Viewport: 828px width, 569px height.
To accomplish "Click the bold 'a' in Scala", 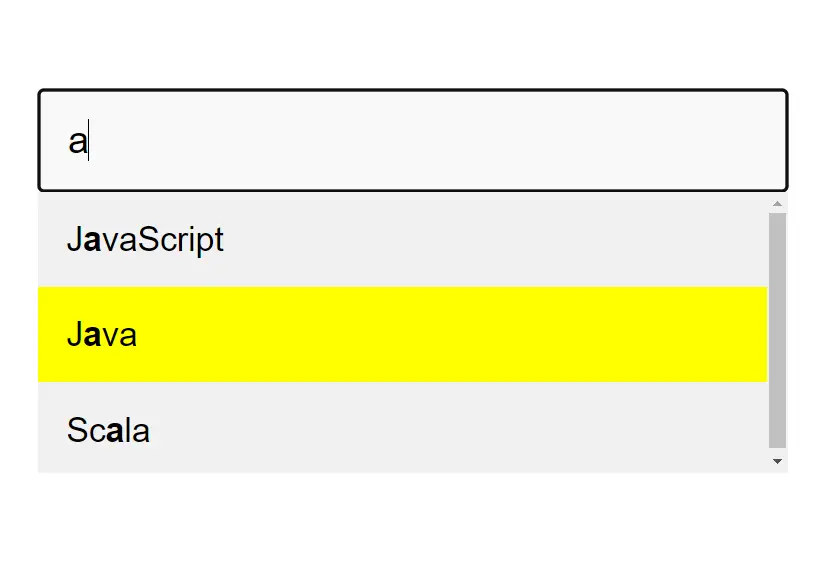I will click(114, 432).
